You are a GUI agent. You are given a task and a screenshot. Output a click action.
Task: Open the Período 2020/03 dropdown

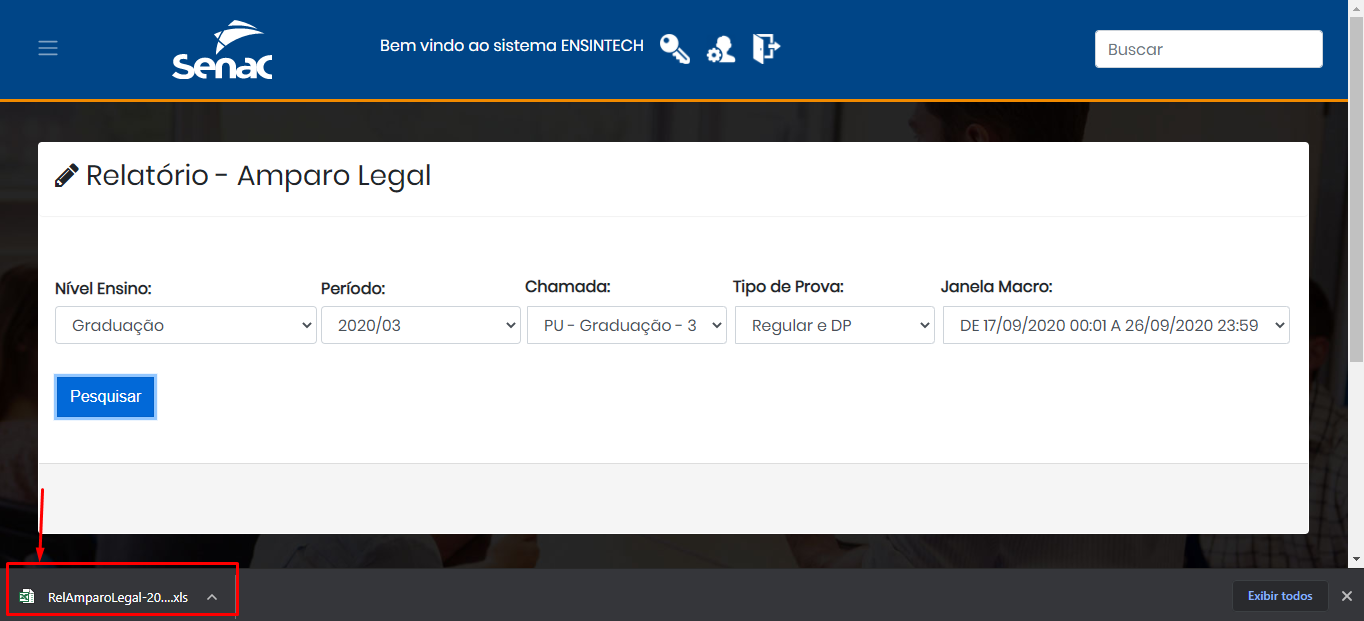[421, 325]
